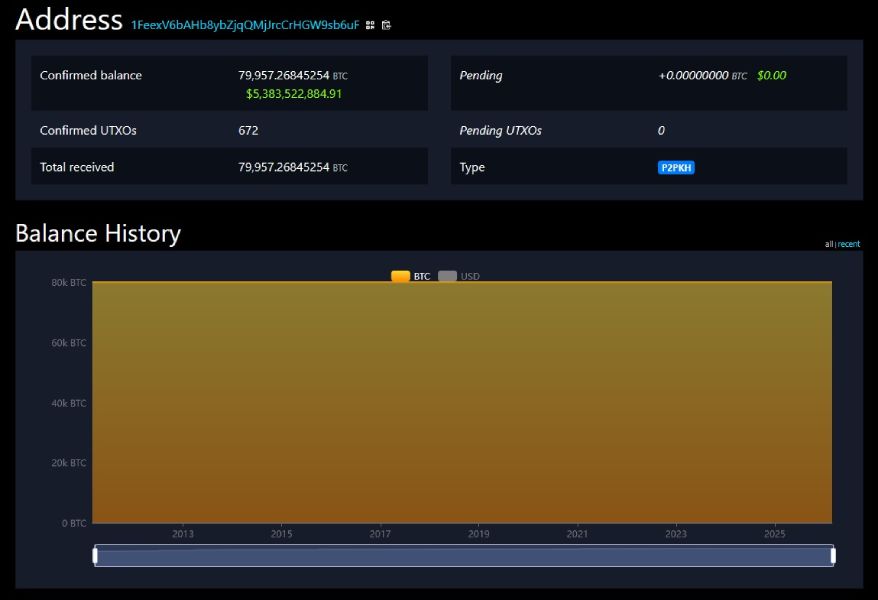The image size is (878, 600).
Task: Click the Balance History heading
Action: pos(98,233)
